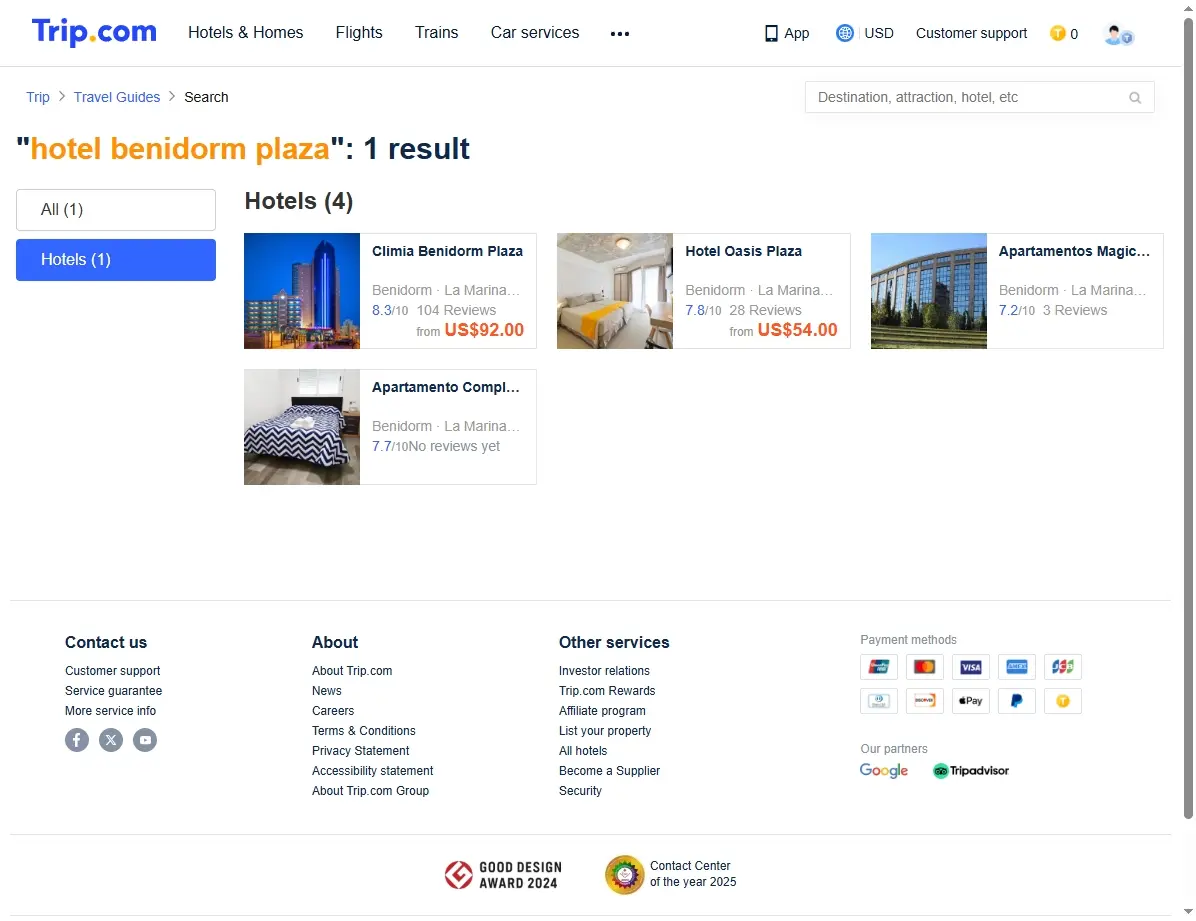Open the Careers footer link
The width and height of the screenshot is (1196, 921).
pyautogui.click(x=333, y=710)
